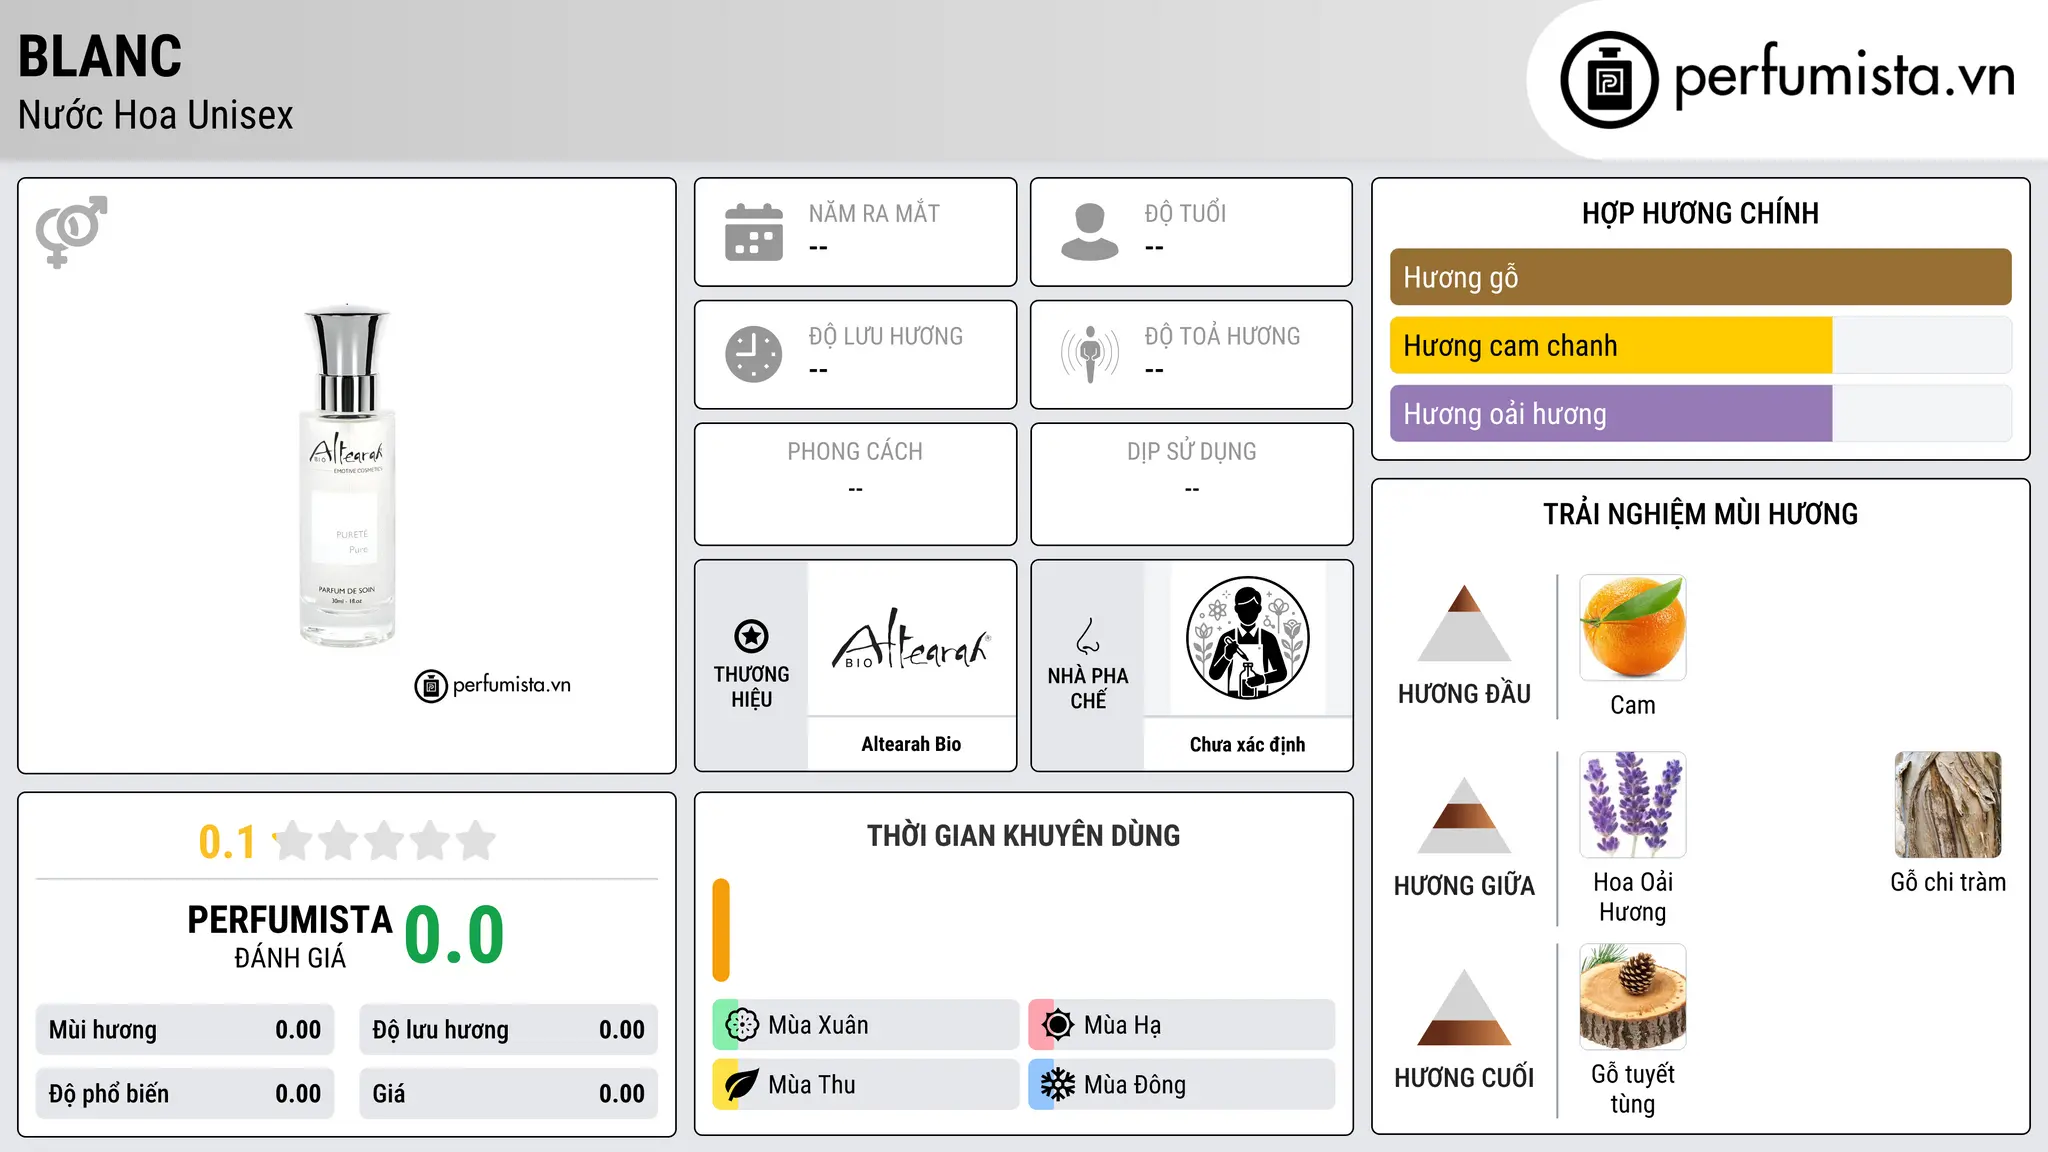2048x1152 pixels.
Task: Select the Mùa Thu season button
Action: pos(866,1085)
